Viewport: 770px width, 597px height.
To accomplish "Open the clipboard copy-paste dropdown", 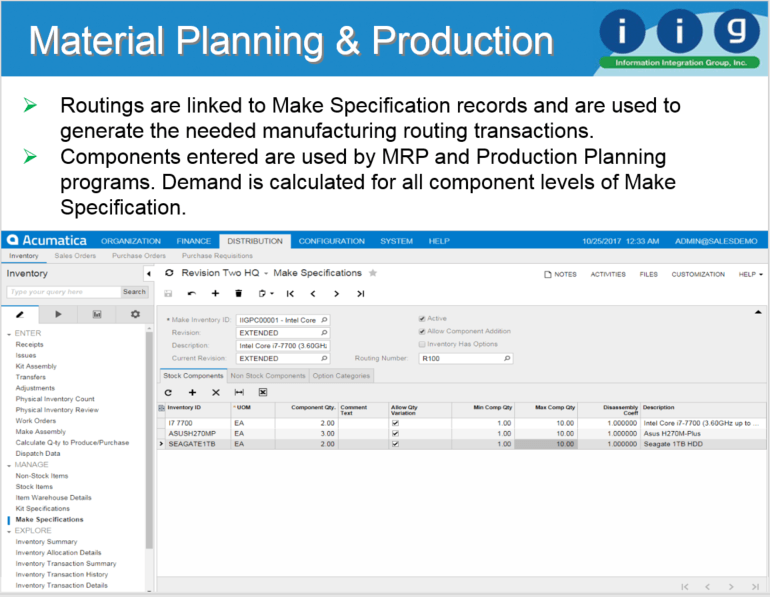I will point(266,294).
